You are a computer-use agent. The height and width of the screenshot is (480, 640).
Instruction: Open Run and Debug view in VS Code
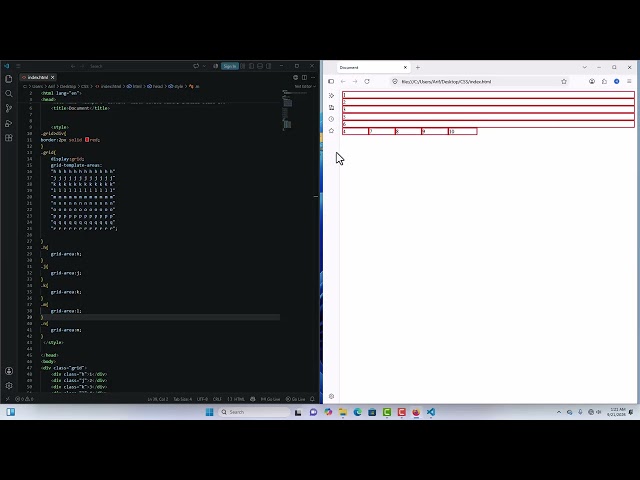(9, 123)
